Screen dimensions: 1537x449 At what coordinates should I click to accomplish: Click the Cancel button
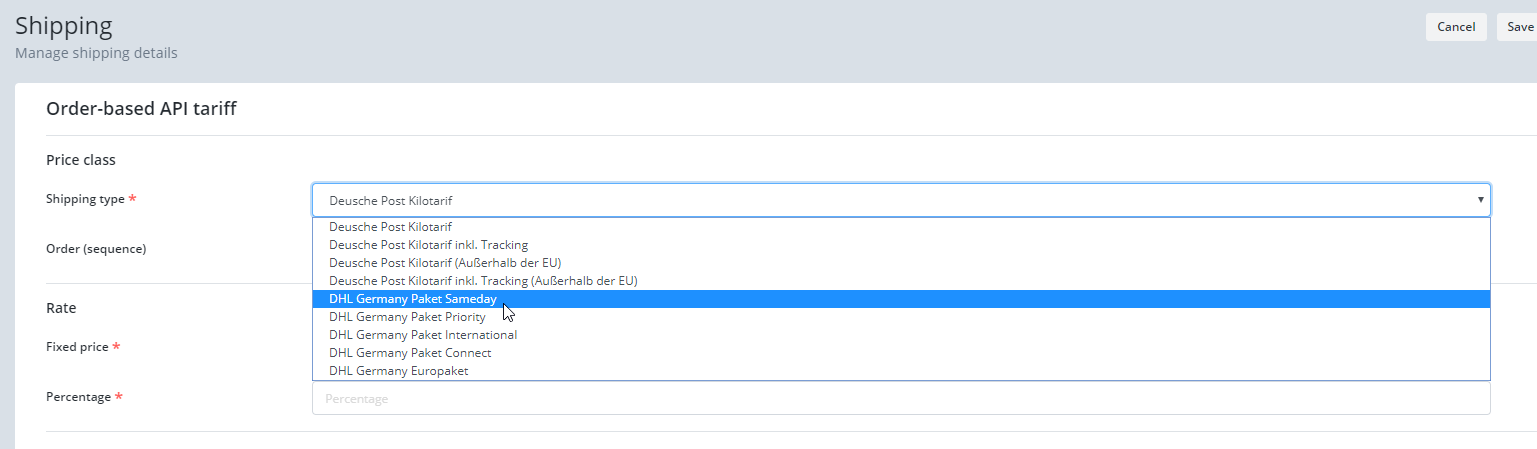pyautogui.click(x=1456, y=27)
